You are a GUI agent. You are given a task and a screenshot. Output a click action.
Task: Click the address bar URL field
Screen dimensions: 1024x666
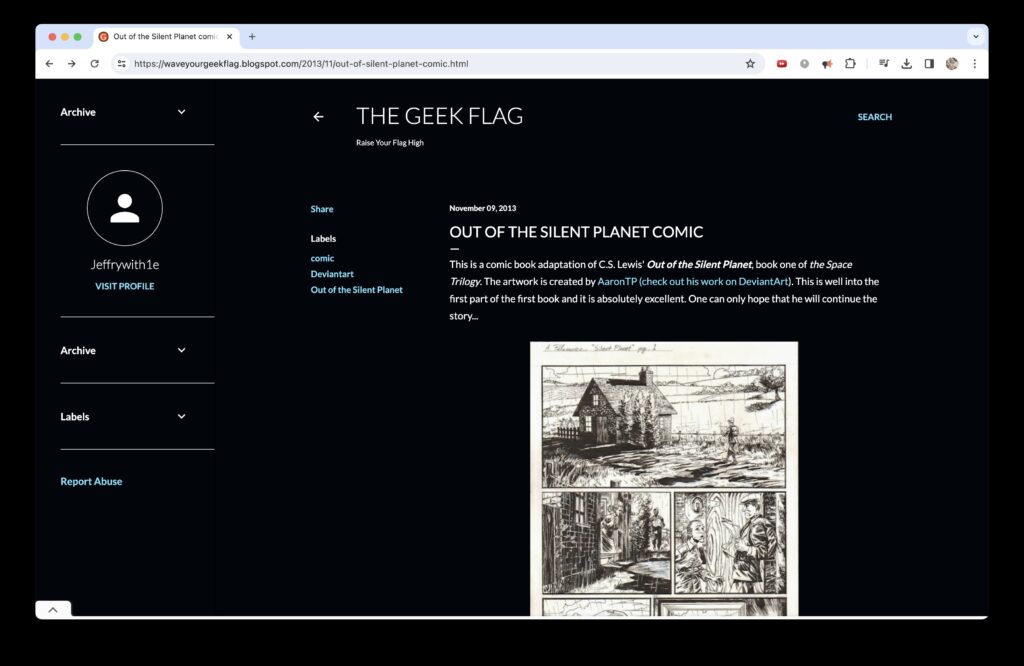[431, 63]
